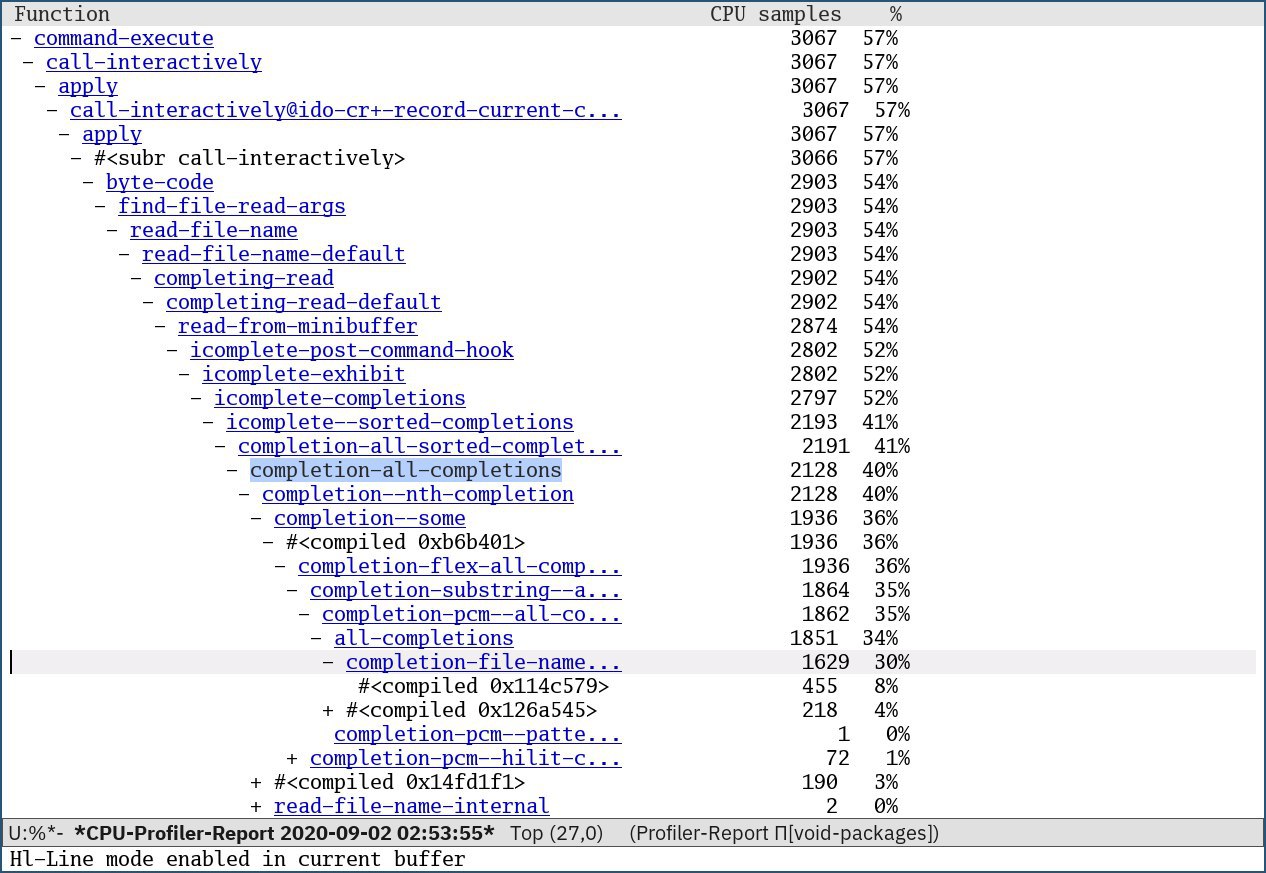Open the read-file-name-default link
Viewport: 1266px width, 873px height.
(x=274, y=254)
